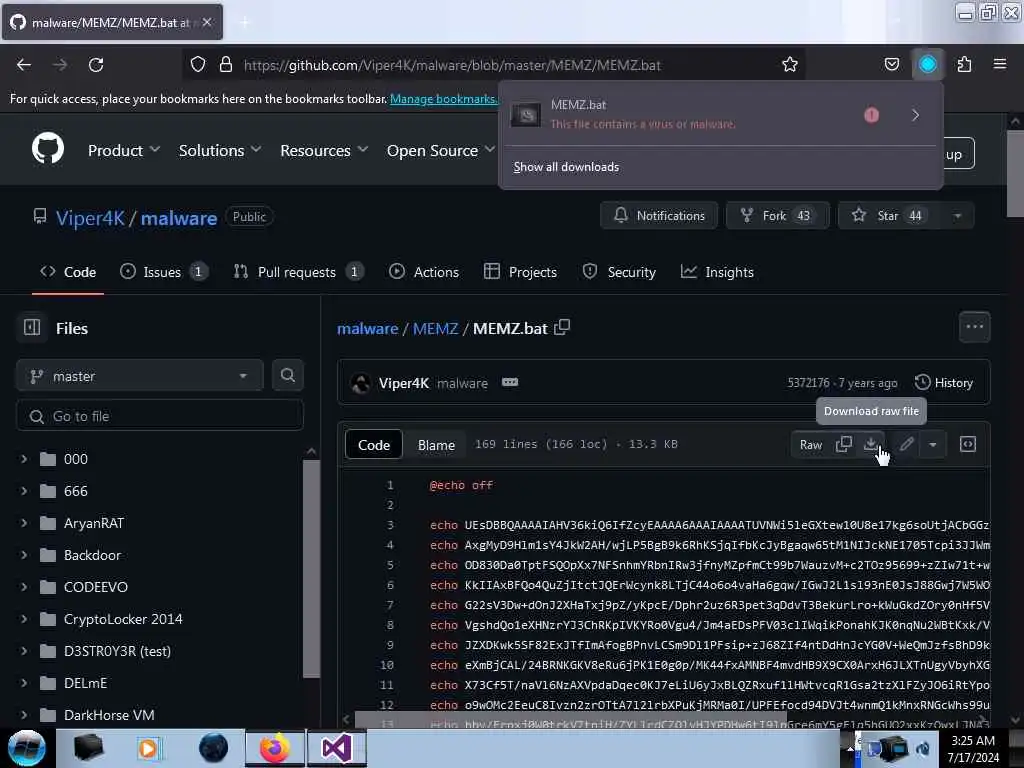This screenshot has width=1024, height=768.
Task: Open the media player taskbar icon
Action: pos(149,748)
